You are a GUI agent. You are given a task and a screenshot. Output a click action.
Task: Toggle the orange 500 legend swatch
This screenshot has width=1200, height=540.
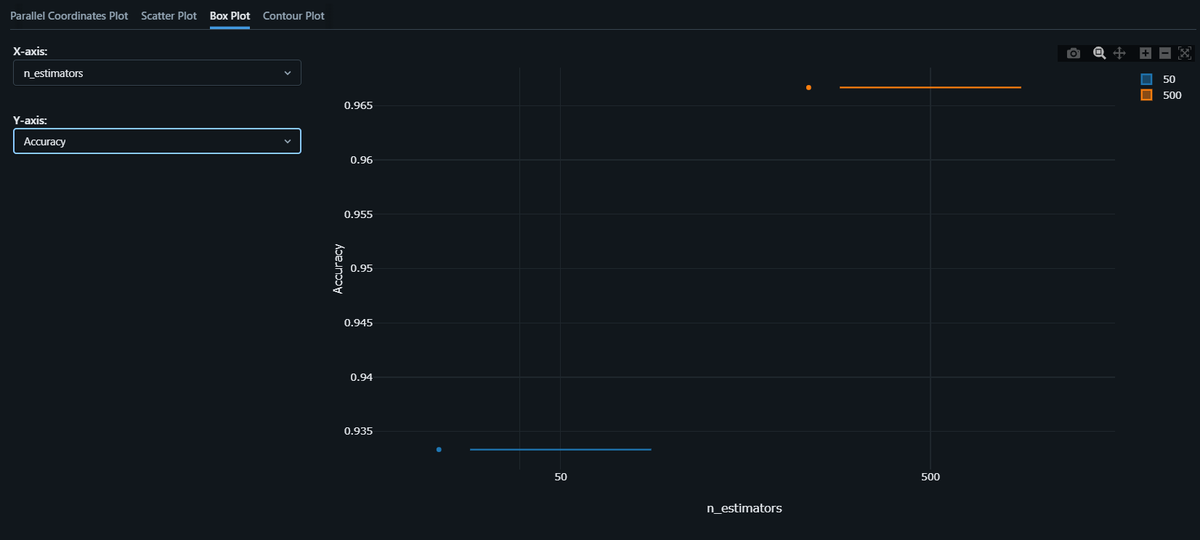click(x=1147, y=95)
